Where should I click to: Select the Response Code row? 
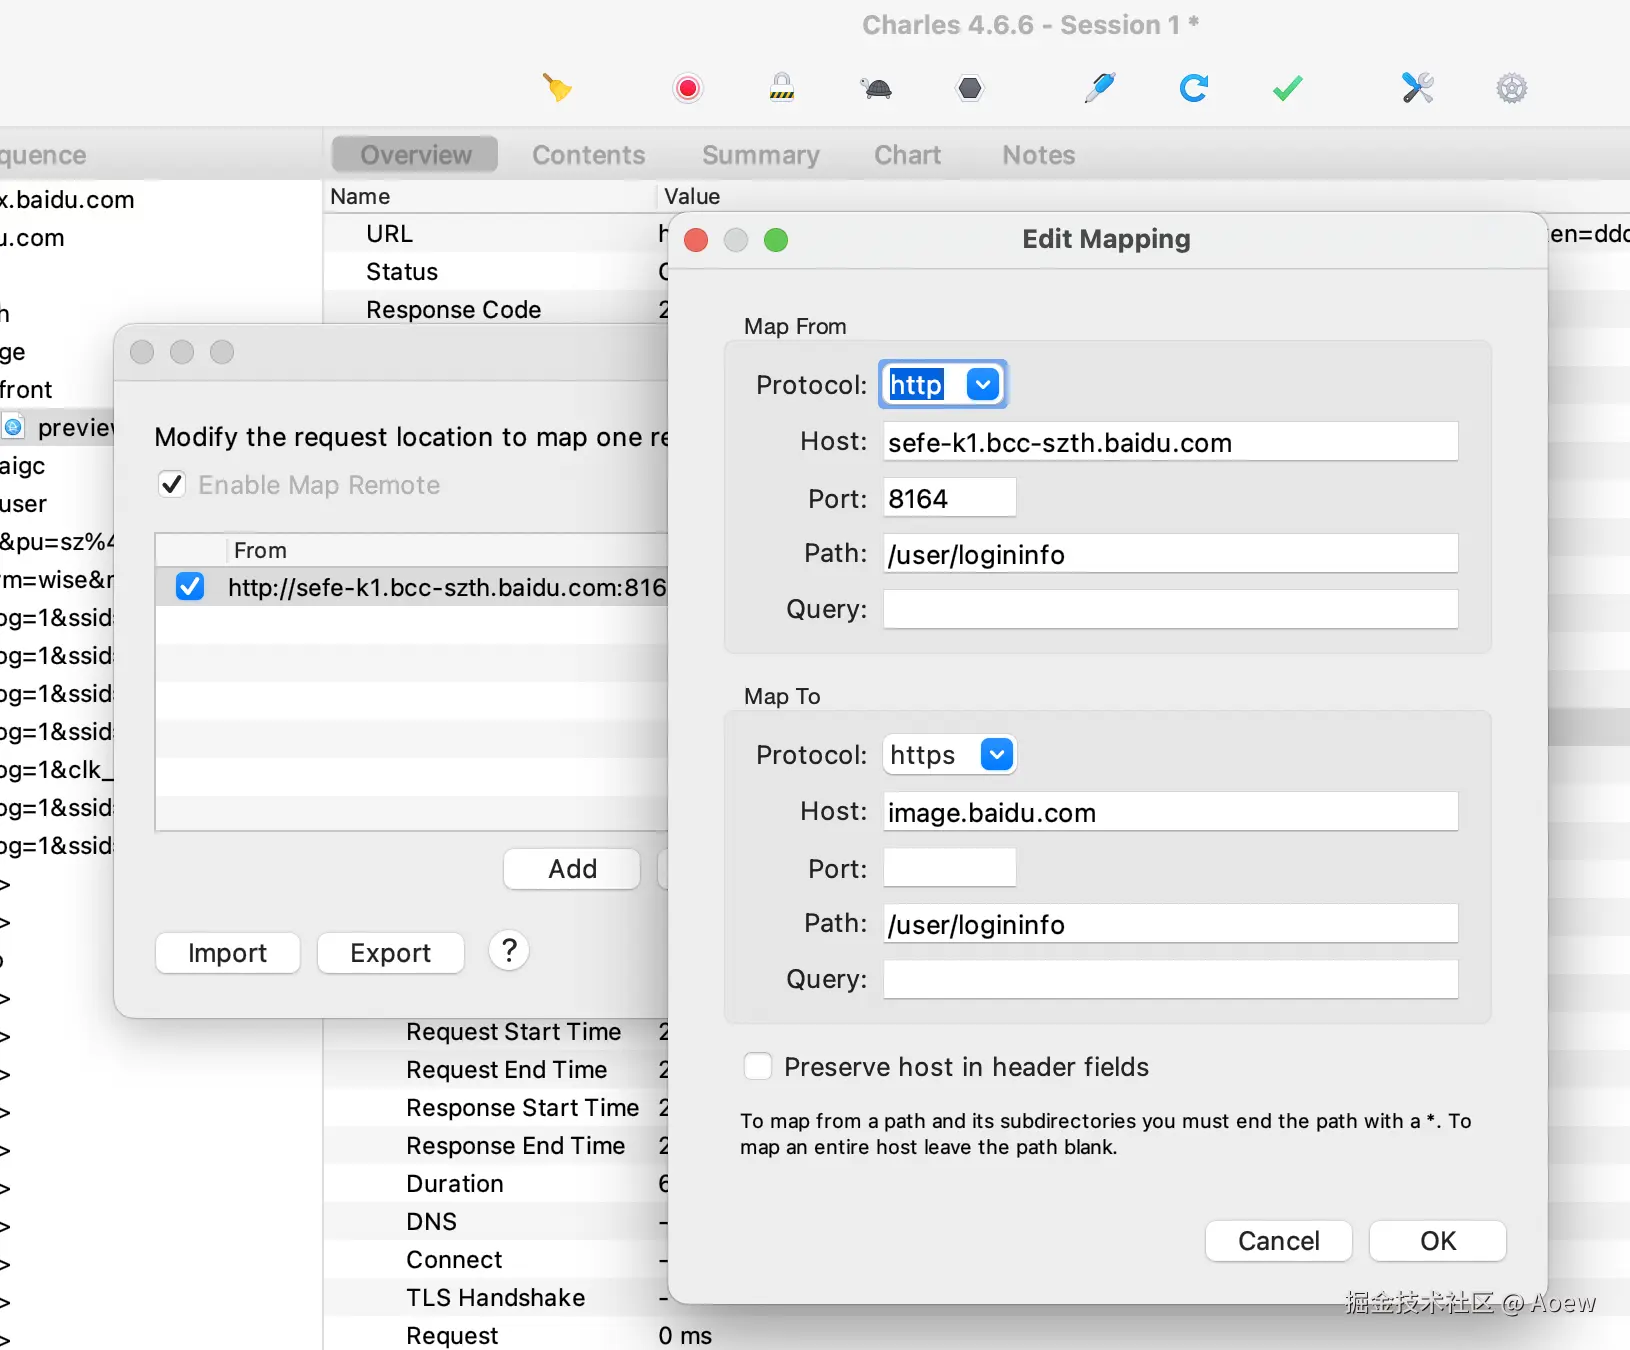coord(496,310)
